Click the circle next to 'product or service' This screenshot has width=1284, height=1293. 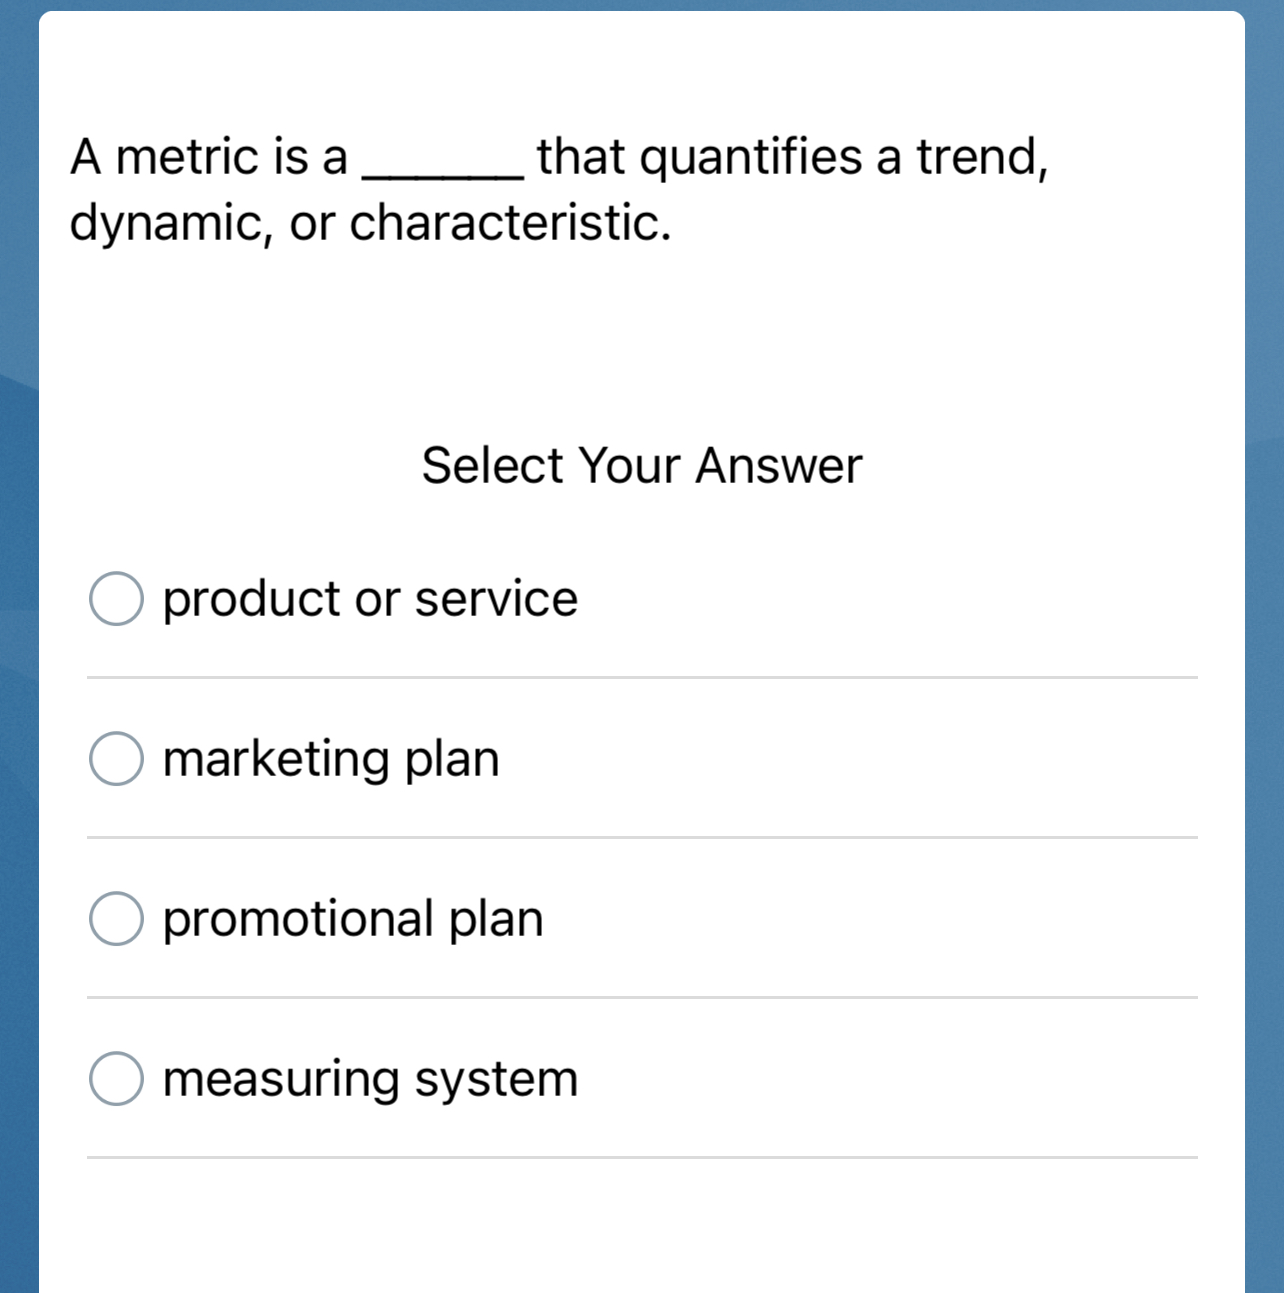[x=115, y=598]
